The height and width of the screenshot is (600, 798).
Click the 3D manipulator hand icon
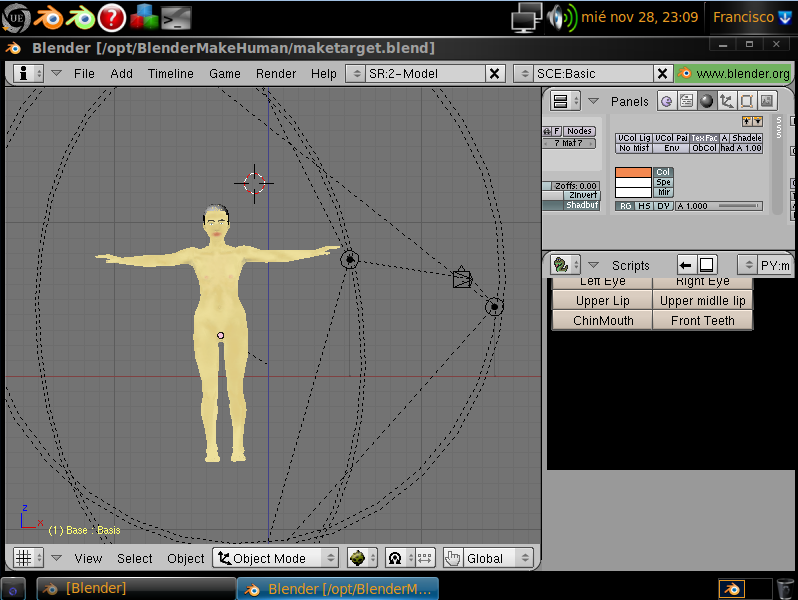[453, 558]
